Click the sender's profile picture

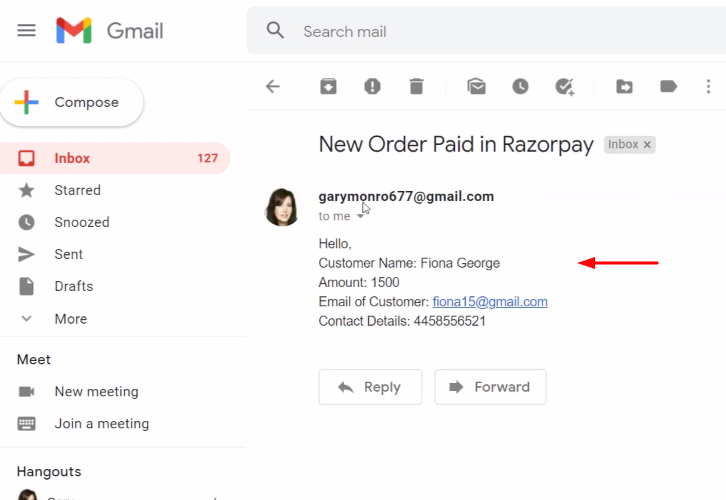(x=282, y=207)
